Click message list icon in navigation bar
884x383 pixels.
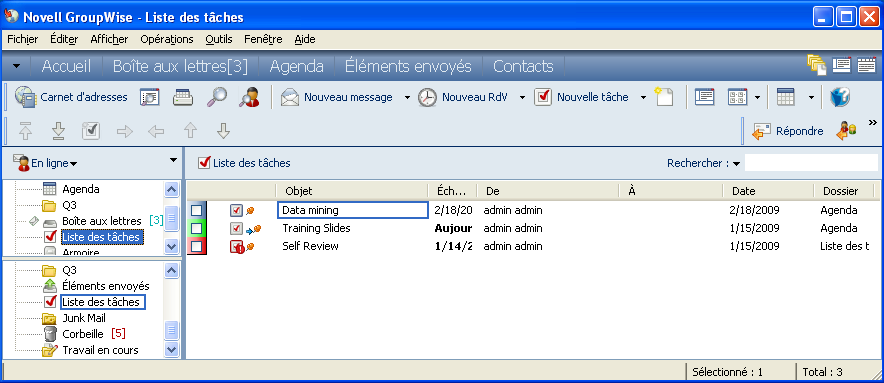[842, 65]
